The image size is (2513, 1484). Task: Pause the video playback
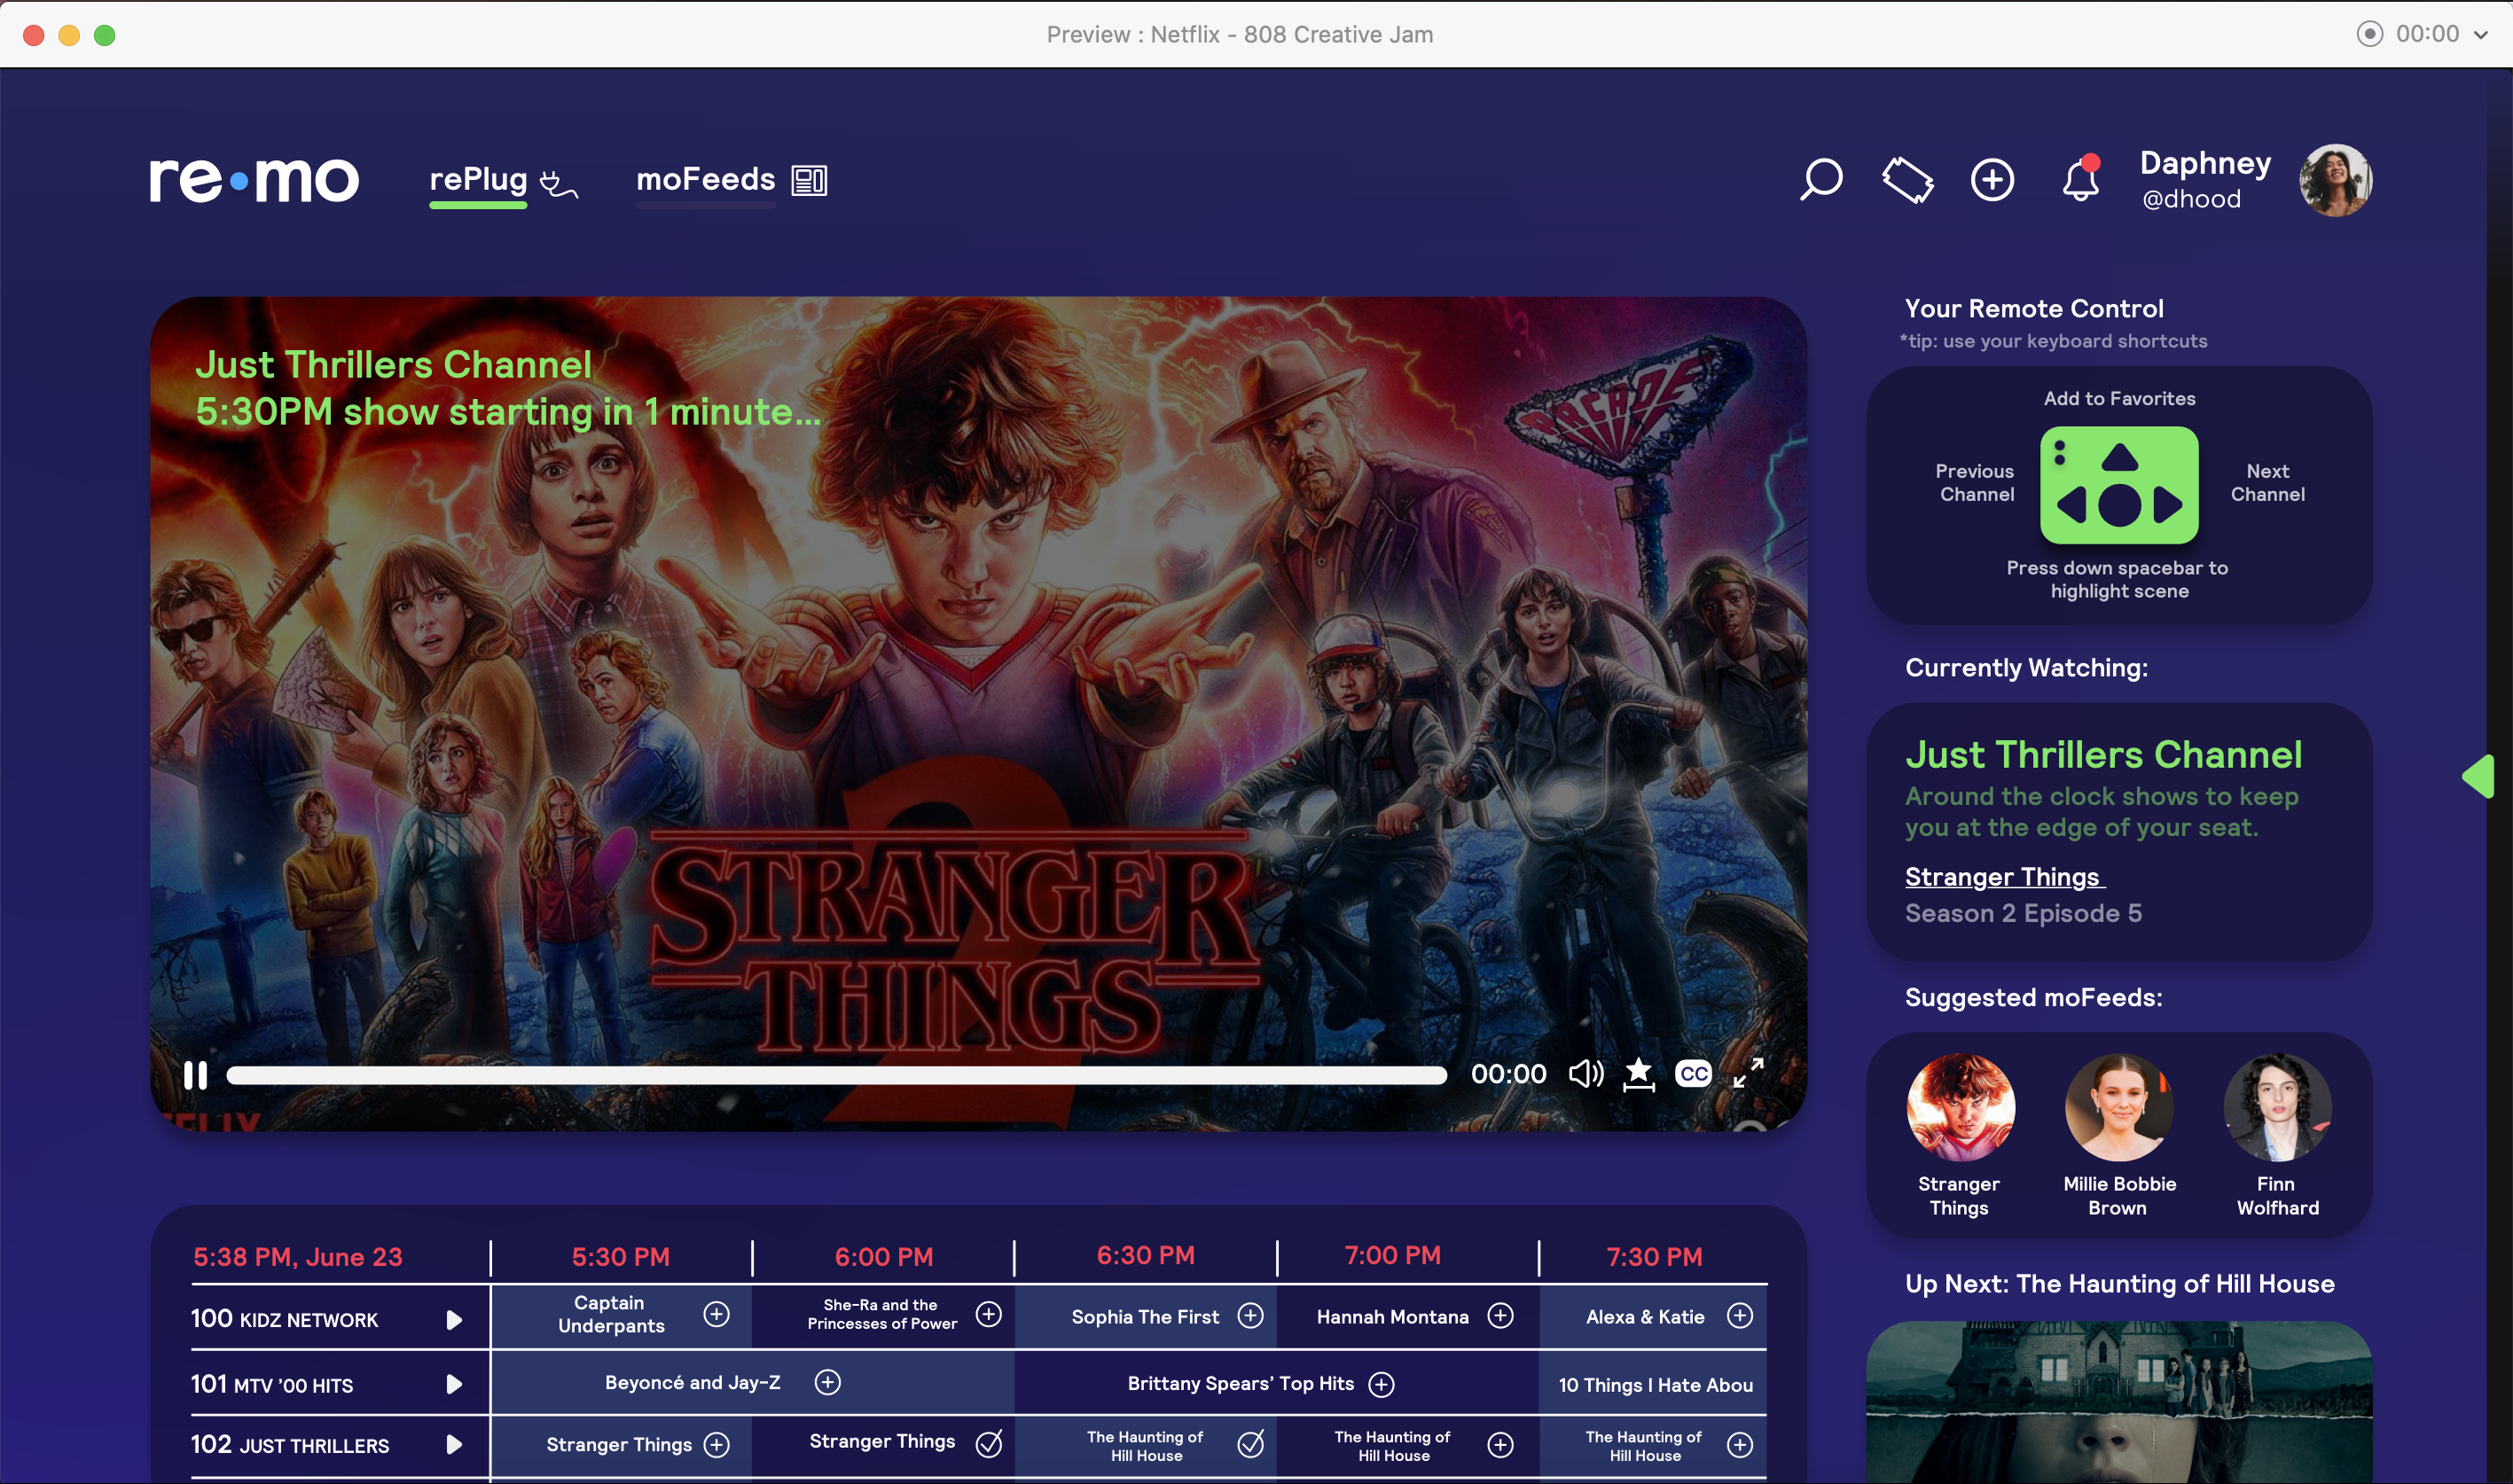[196, 1075]
